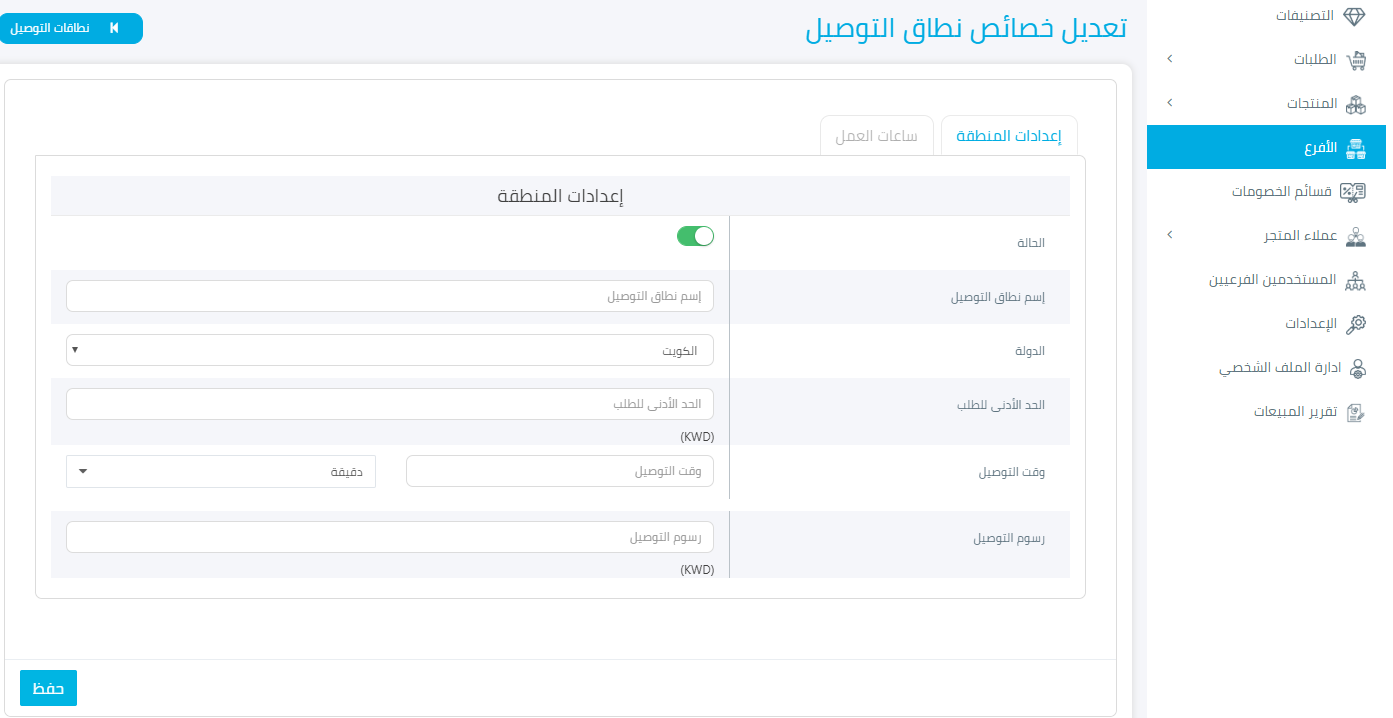This screenshot has height=718, width=1393.
Task: Click the gear icon for الإعدادات
Action: 1356,324
